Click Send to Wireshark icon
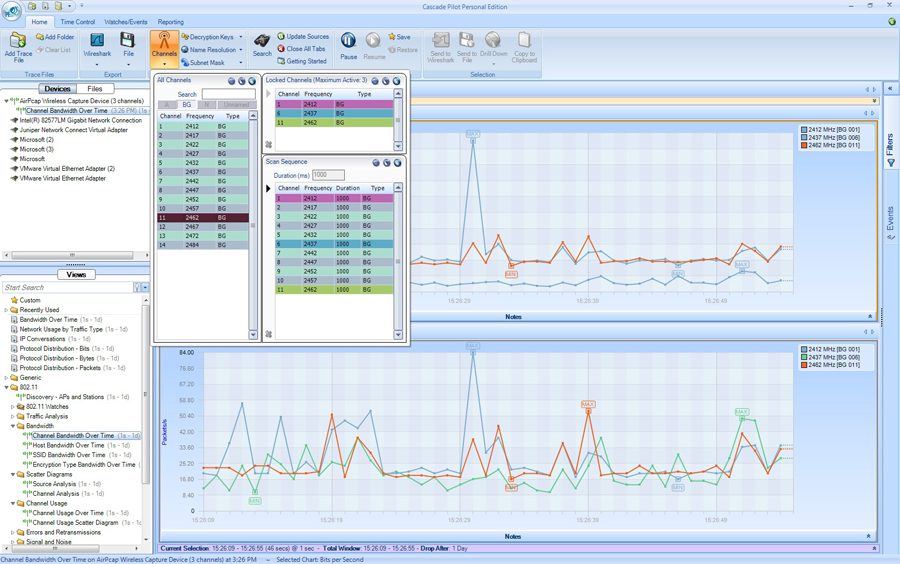 point(441,40)
